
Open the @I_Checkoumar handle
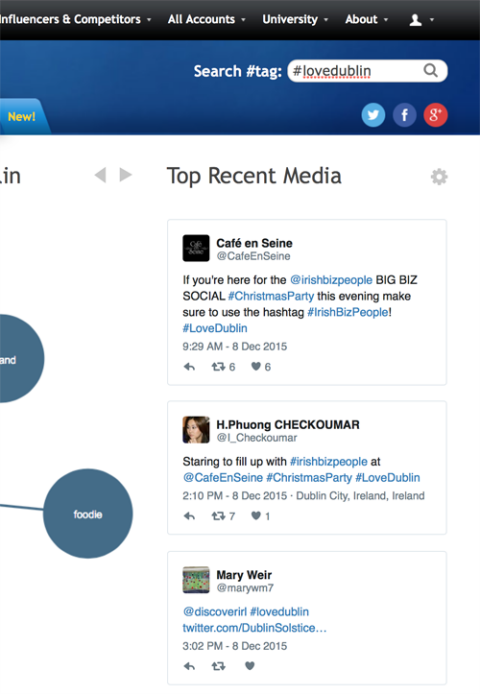click(x=256, y=437)
